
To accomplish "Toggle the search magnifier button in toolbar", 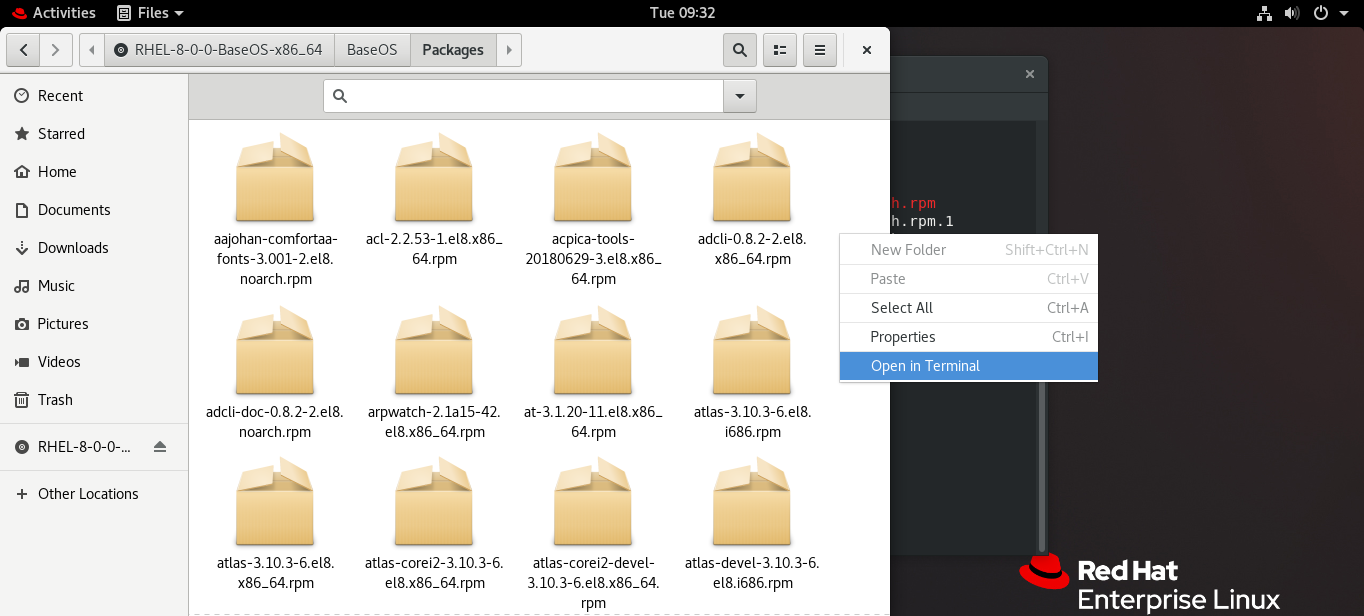I will point(739,50).
